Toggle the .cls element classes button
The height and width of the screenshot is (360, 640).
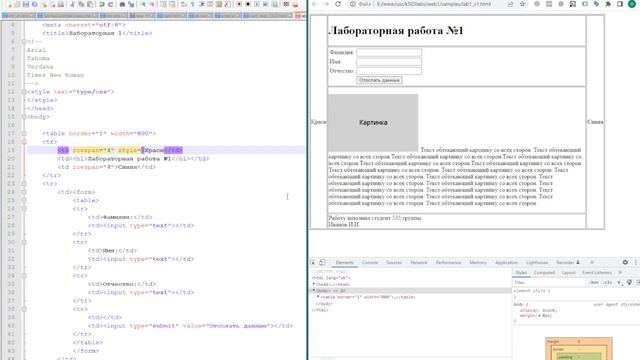pos(607,282)
